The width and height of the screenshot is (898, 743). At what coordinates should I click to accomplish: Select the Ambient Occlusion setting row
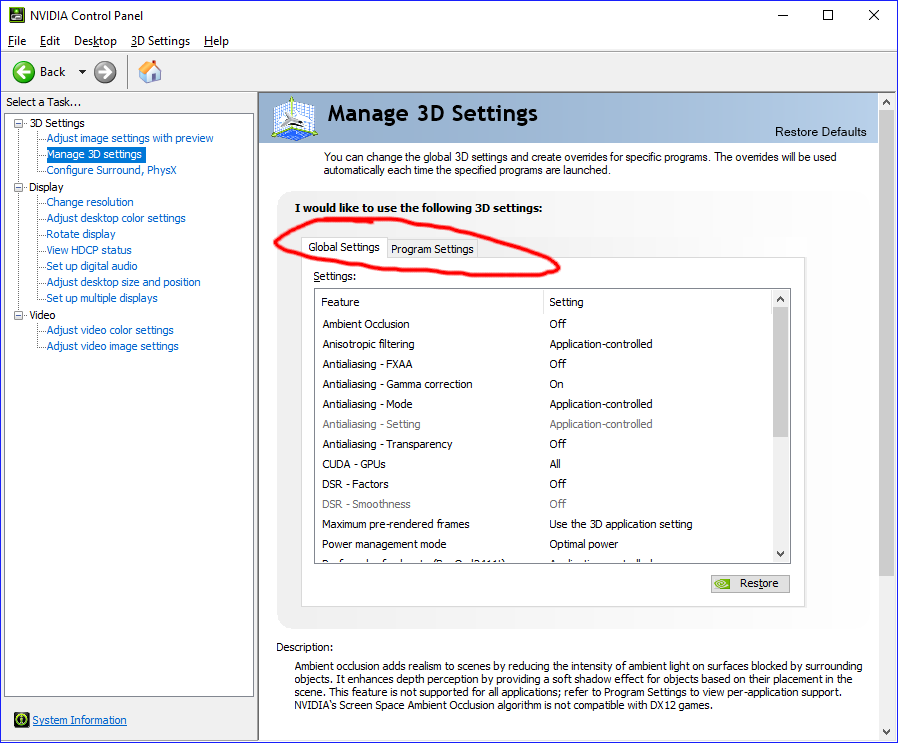366,324
